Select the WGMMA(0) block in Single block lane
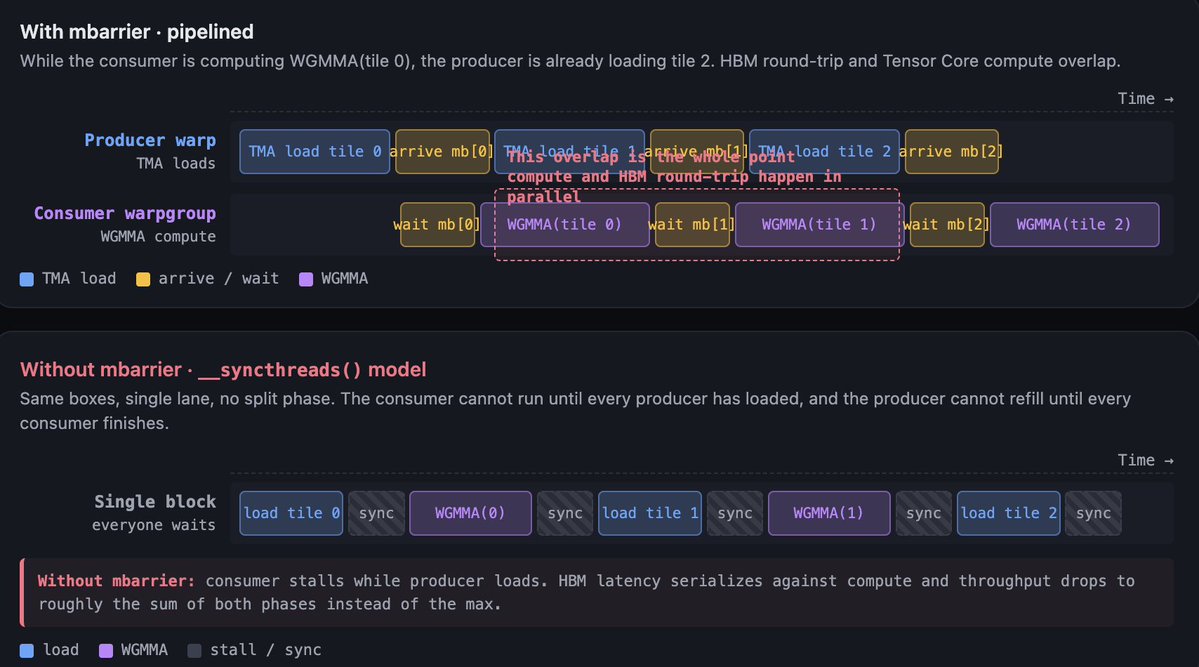The width and height of the screenshot is (1199, 667). point(470,513)
